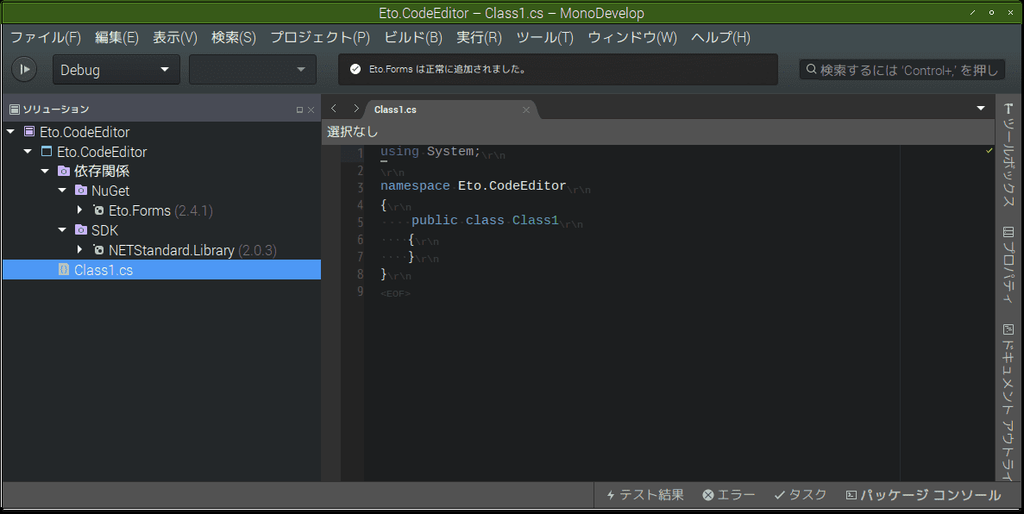The height and width of the screenshot is (514, 1024).
Task: Click the NuGet folder icon
Action: point(81,191)
